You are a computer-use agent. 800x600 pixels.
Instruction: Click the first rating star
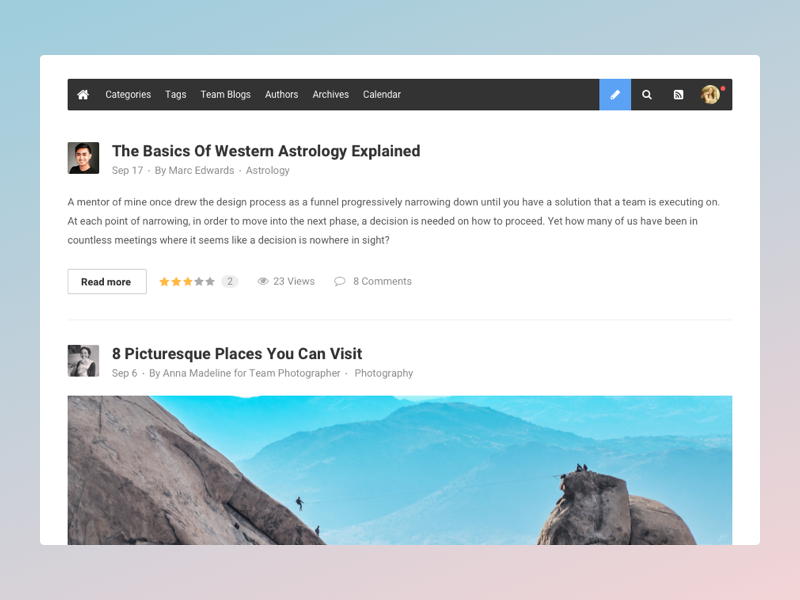click(x=164, y=282)
